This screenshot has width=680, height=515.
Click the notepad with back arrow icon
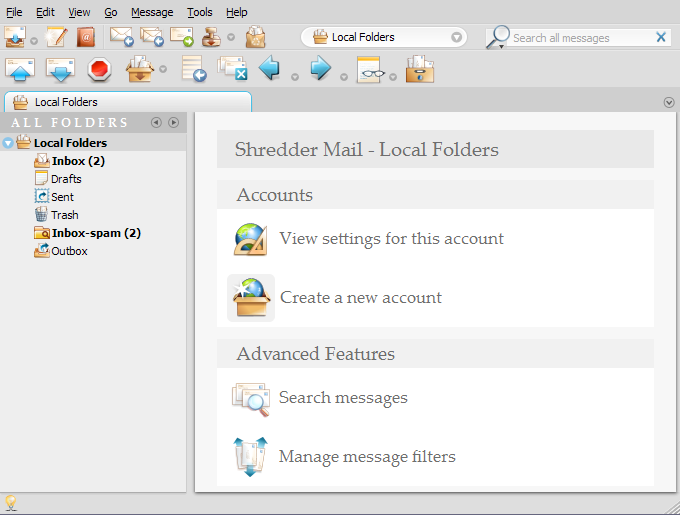click(193, 69)
